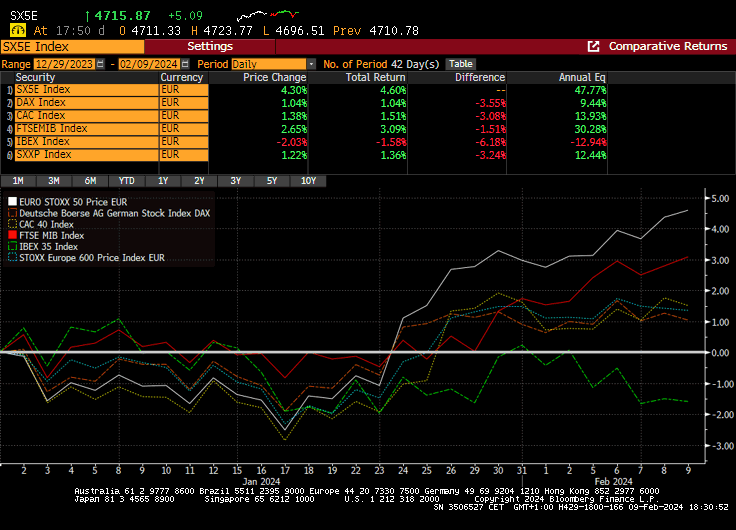Select the YTD range button
736x530 pixels.
tap(126, 181)
